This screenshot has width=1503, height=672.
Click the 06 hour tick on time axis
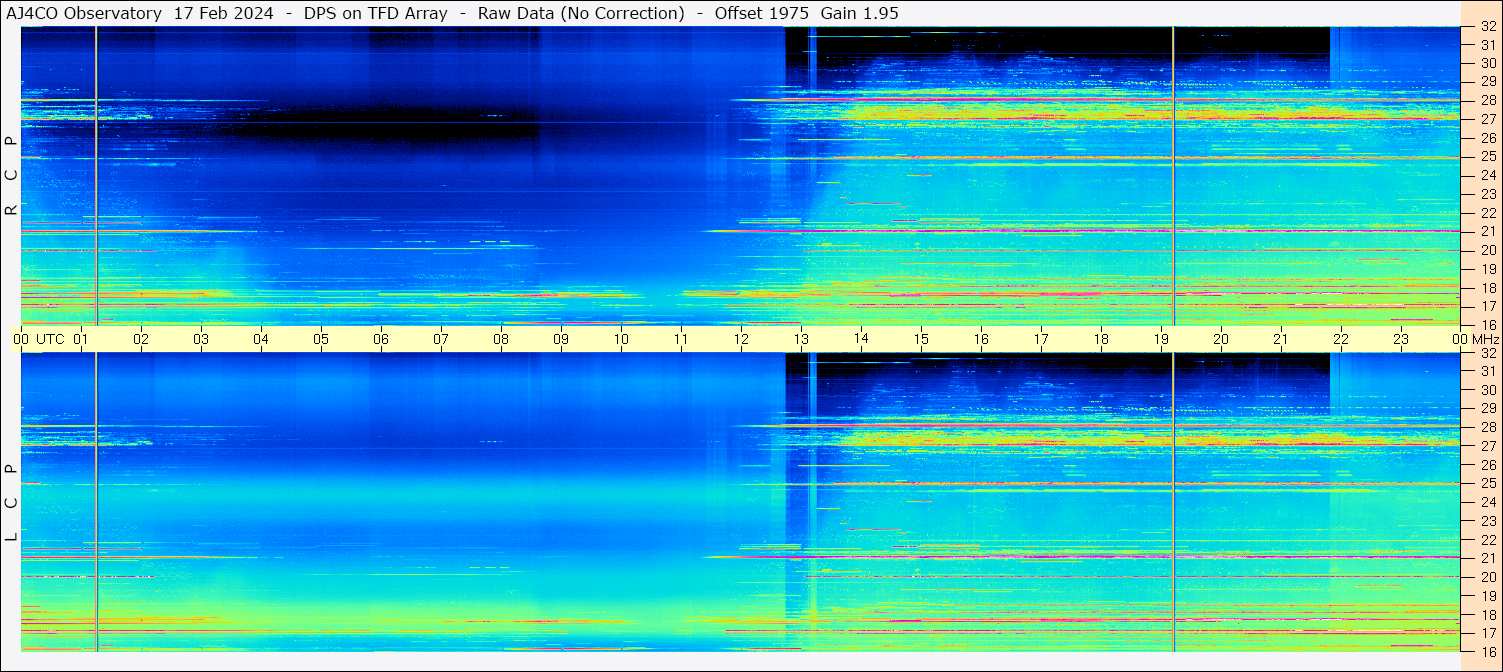[x=381, y=339]
